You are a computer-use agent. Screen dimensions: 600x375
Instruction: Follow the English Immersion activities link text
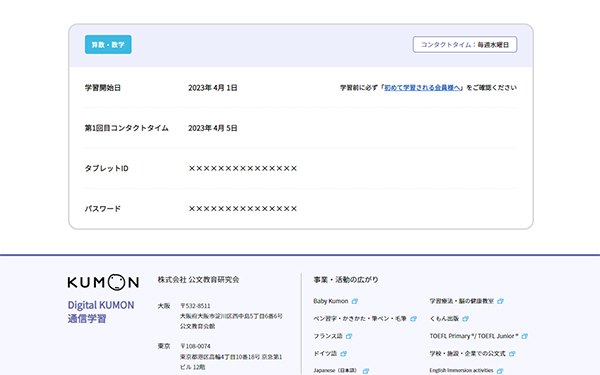pos(461,371)
